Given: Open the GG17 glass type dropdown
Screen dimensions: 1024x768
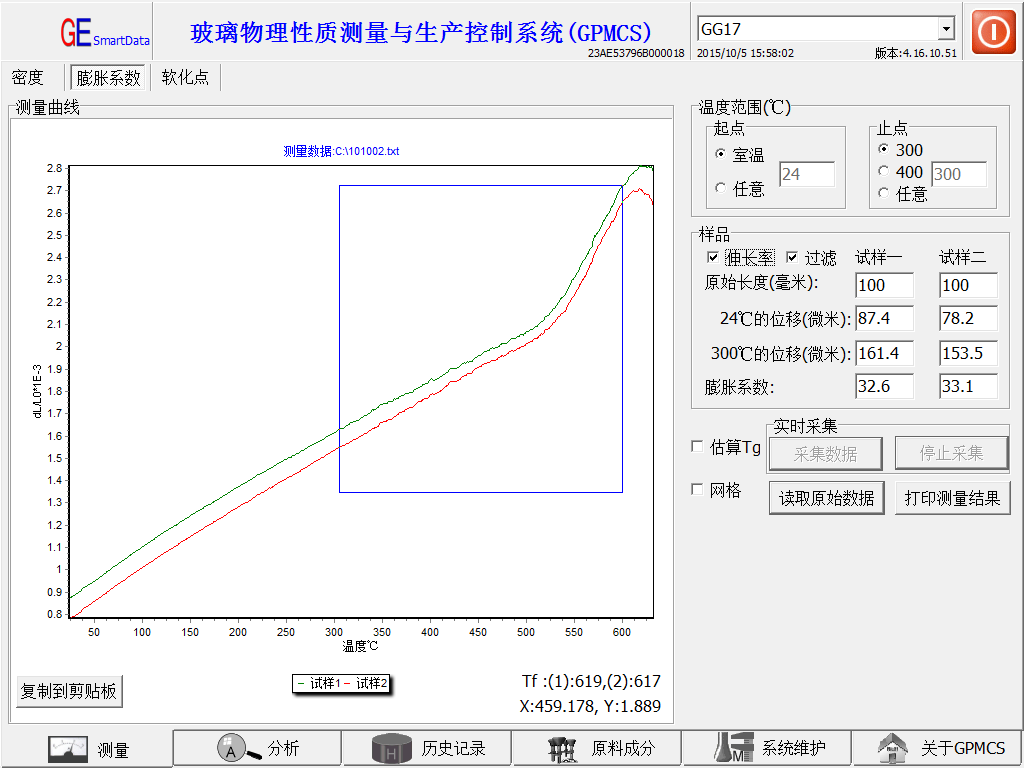Looking at the screenshot, I should [x=945, y=29].
